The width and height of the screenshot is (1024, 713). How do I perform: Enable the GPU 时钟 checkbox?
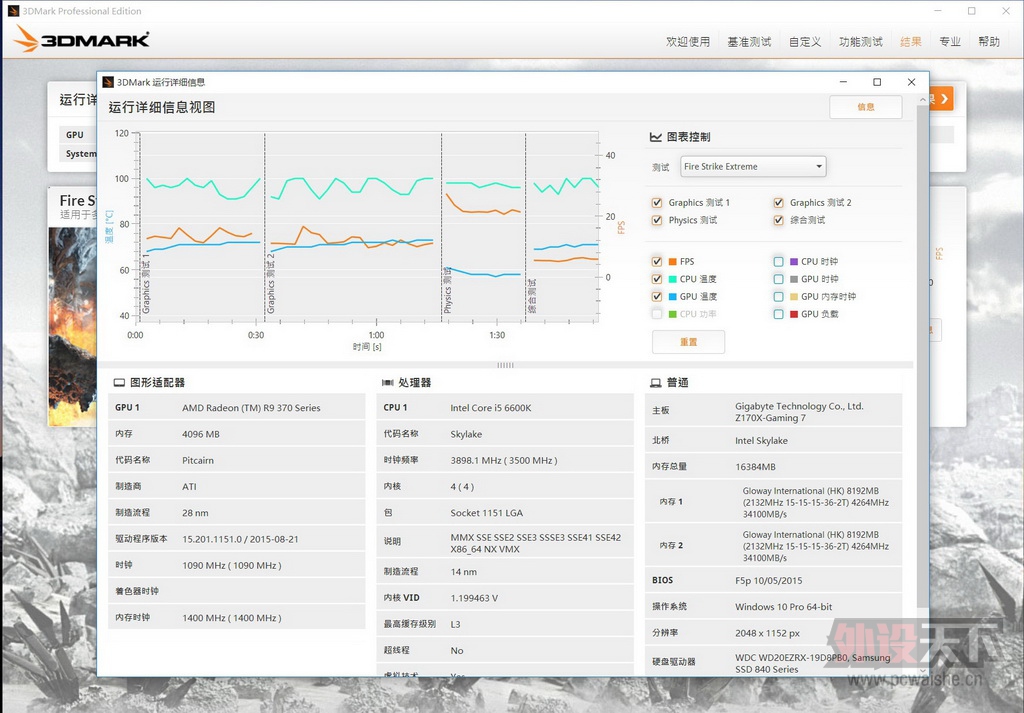click(778, 279)
